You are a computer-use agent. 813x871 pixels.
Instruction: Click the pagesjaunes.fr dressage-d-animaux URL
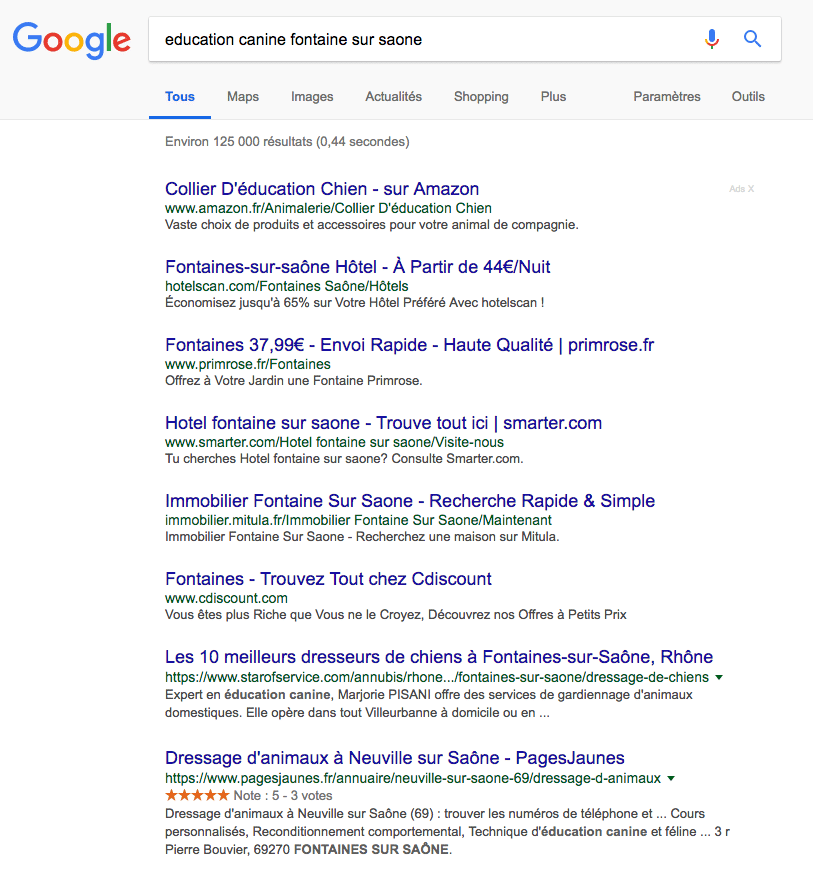413,779
